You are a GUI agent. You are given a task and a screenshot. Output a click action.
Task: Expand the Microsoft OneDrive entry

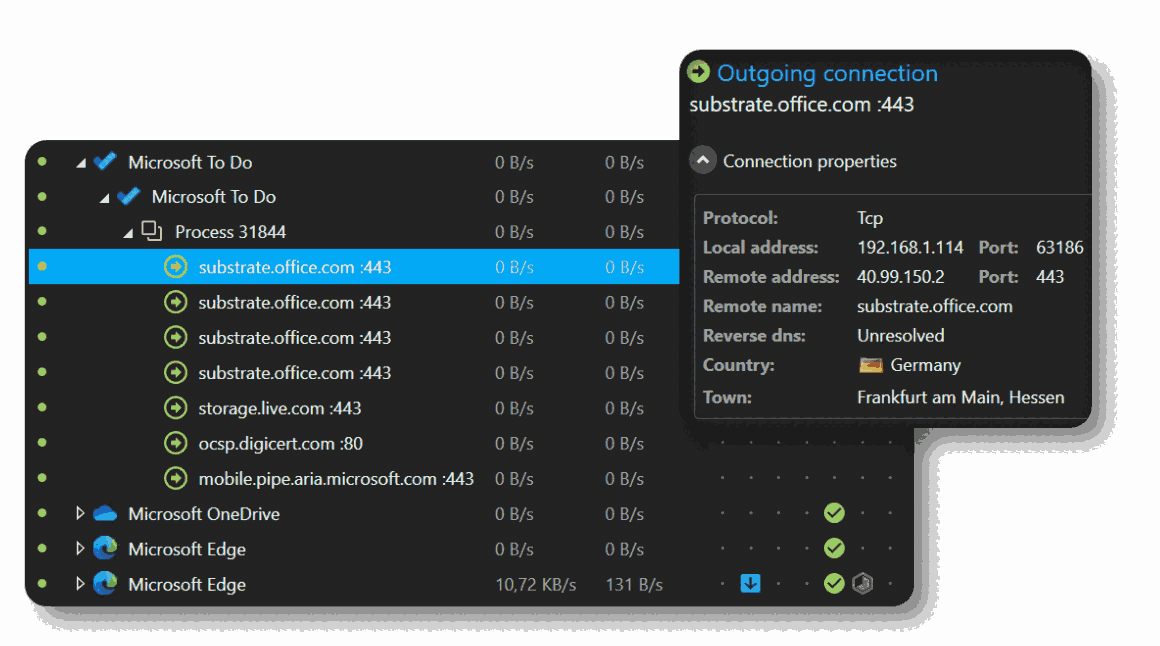pos(81,513)
